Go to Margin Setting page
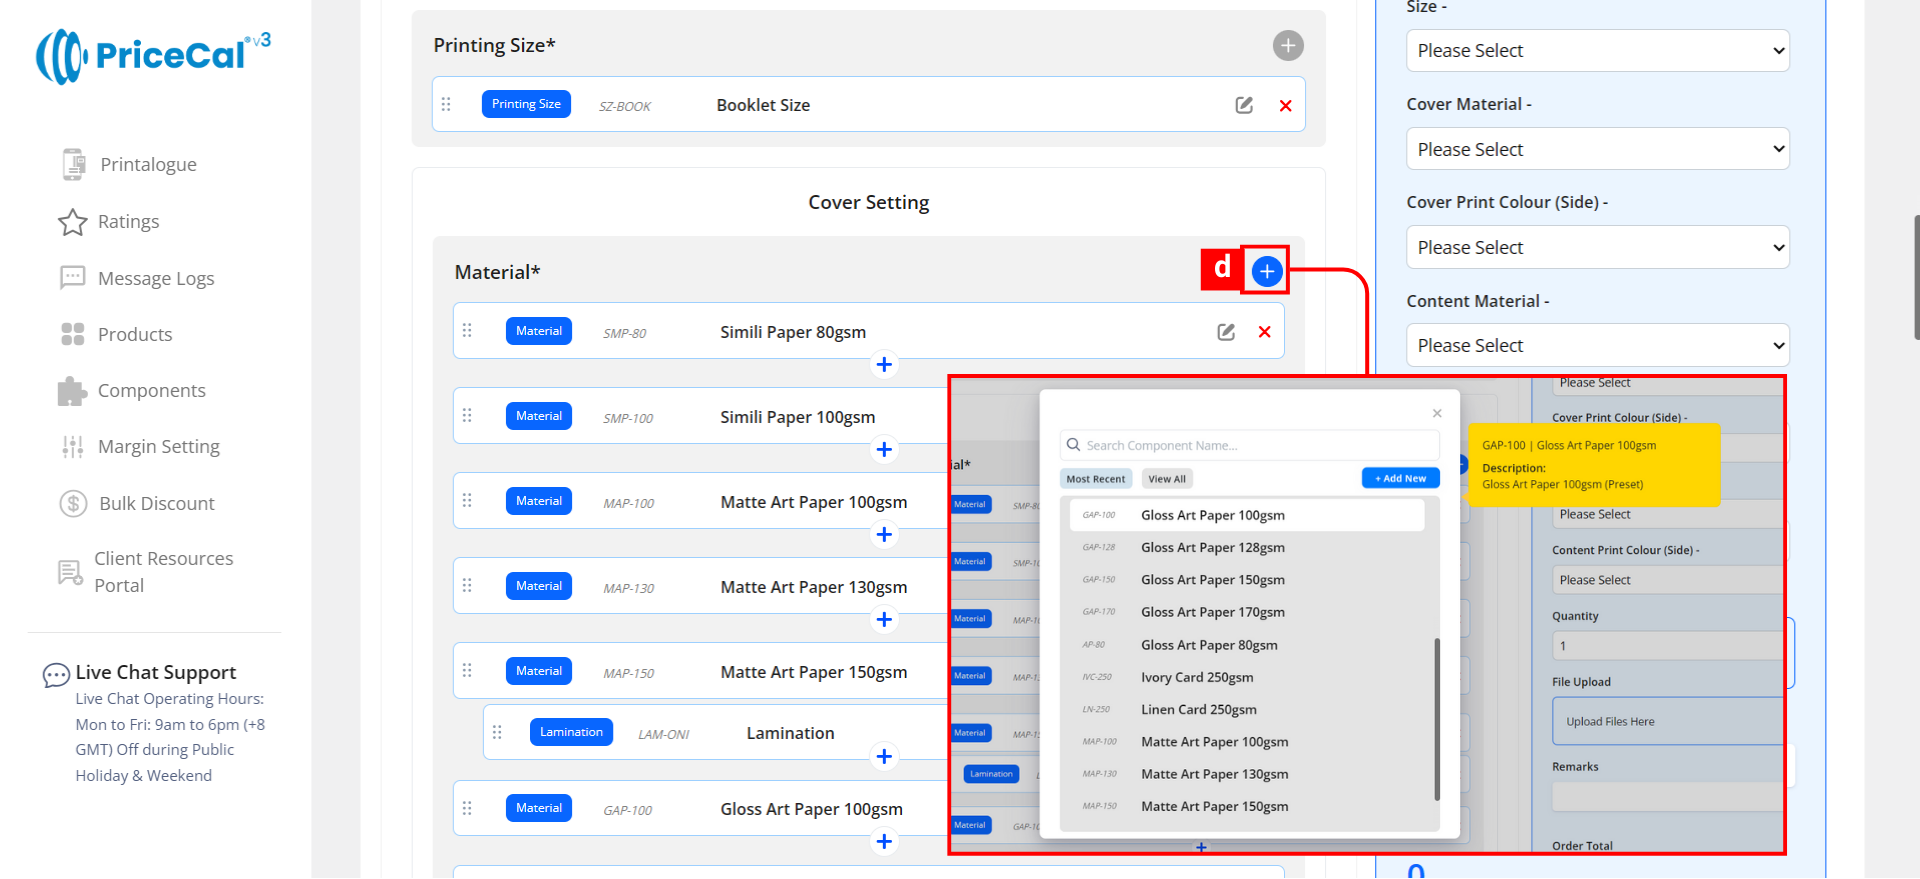The image size is (1920, 879). (x=158, y=447)
